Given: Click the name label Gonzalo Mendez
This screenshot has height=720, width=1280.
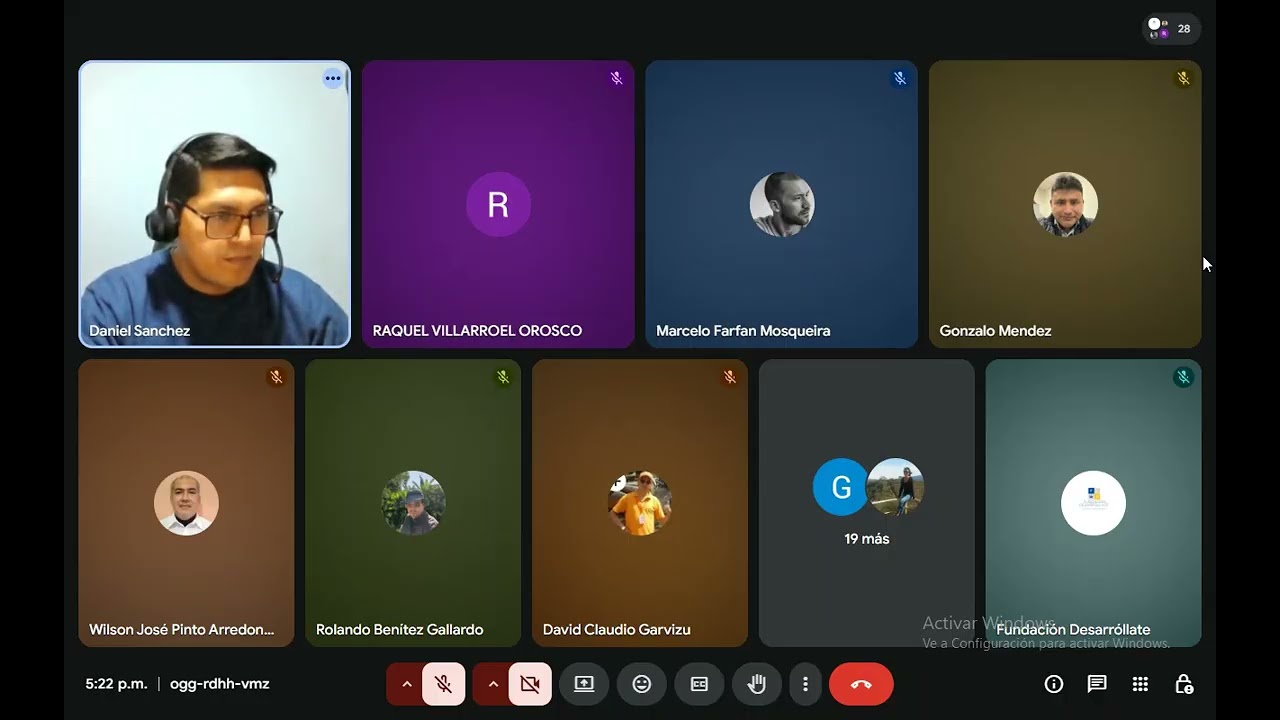Looking at the screenshot, I should coord(995,331).
